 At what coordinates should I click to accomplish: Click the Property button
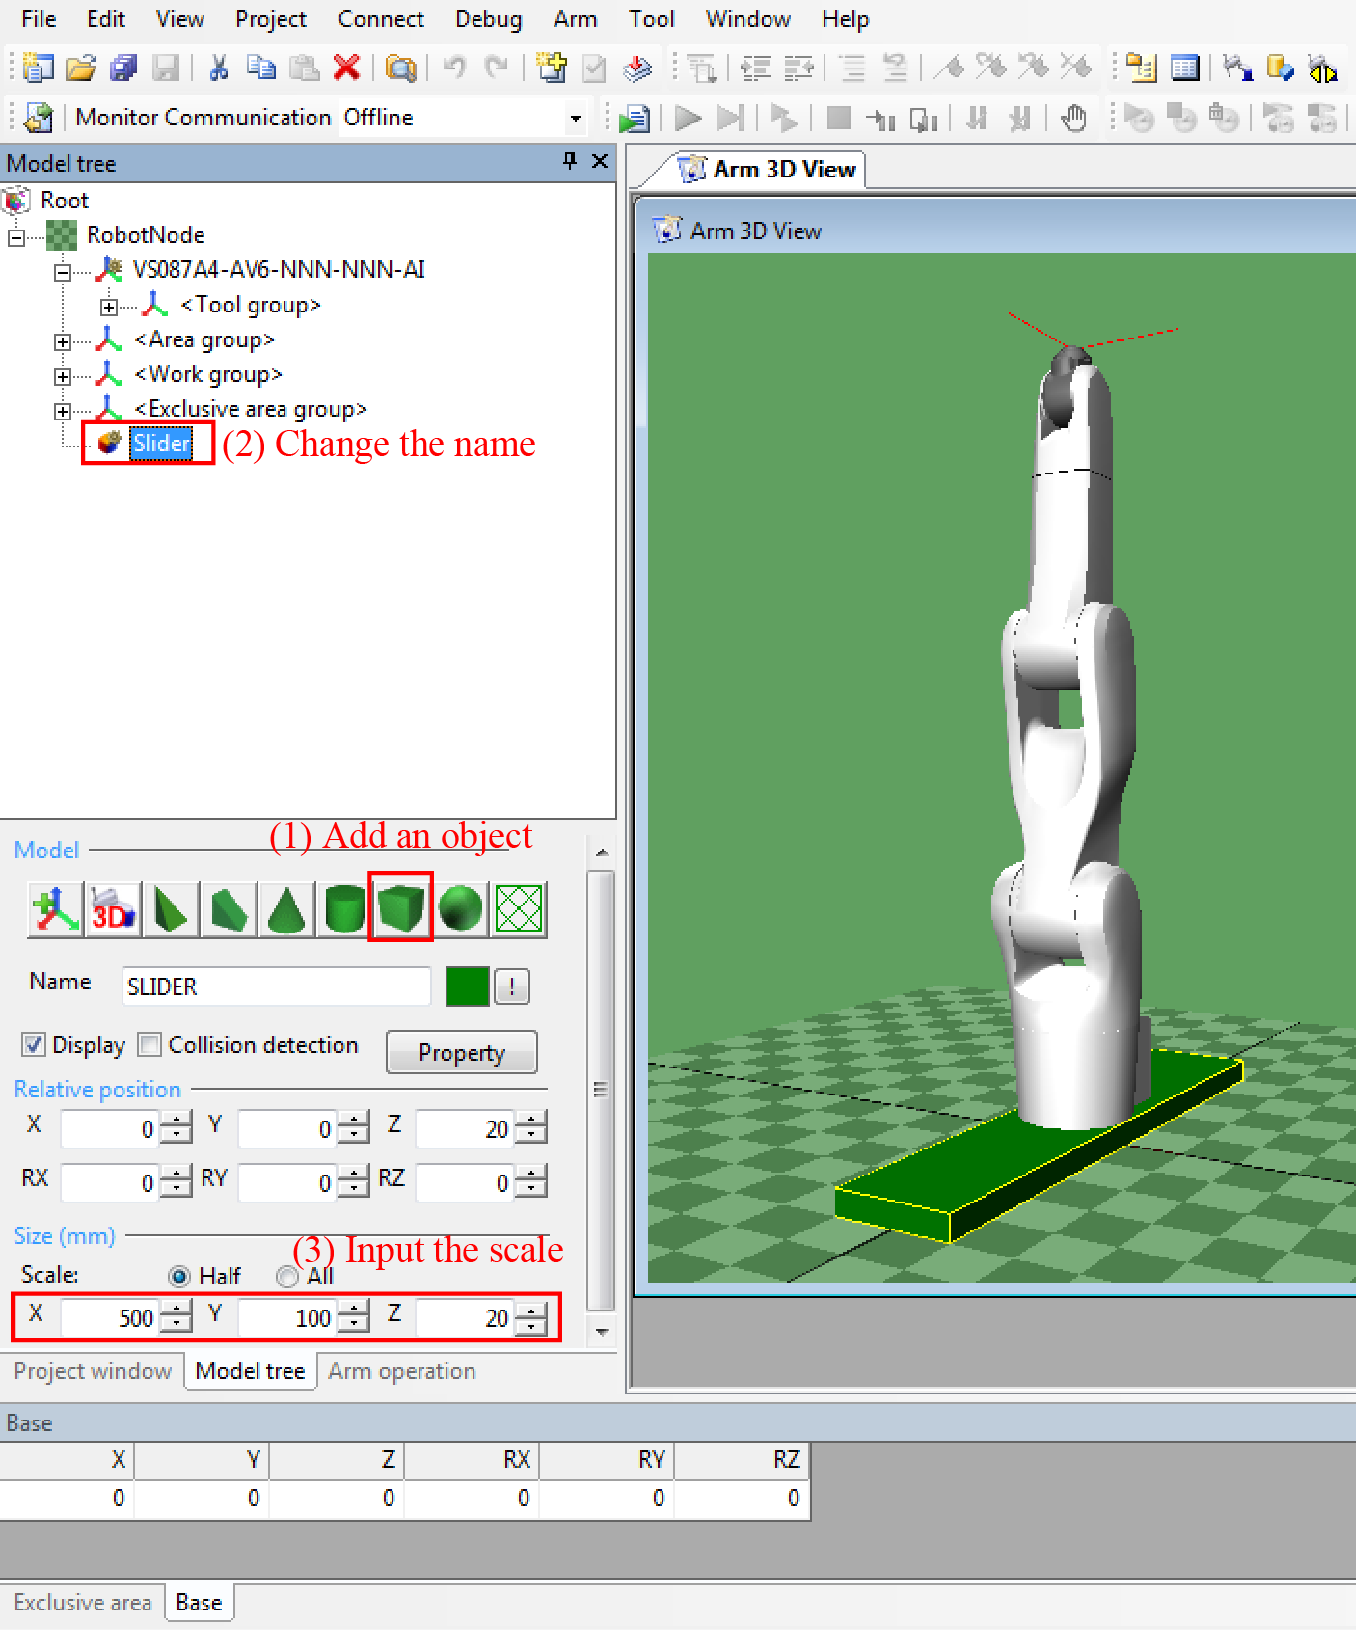tap(461, 1053)
